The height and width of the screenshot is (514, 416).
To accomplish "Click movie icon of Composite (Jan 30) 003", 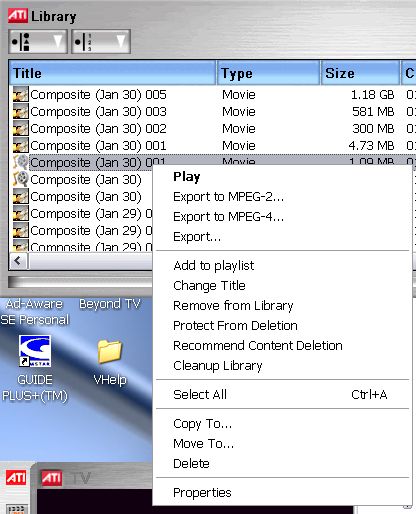I will 21,111.
